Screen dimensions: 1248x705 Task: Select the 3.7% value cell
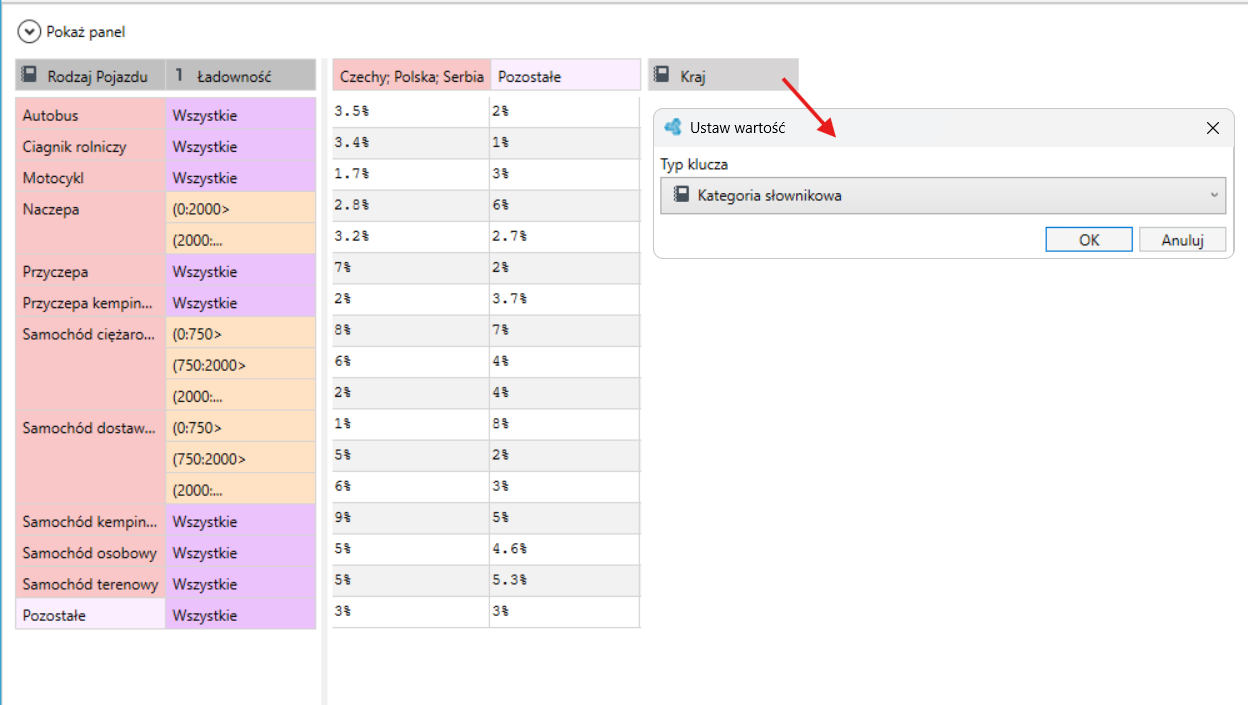tap(565, 299)
